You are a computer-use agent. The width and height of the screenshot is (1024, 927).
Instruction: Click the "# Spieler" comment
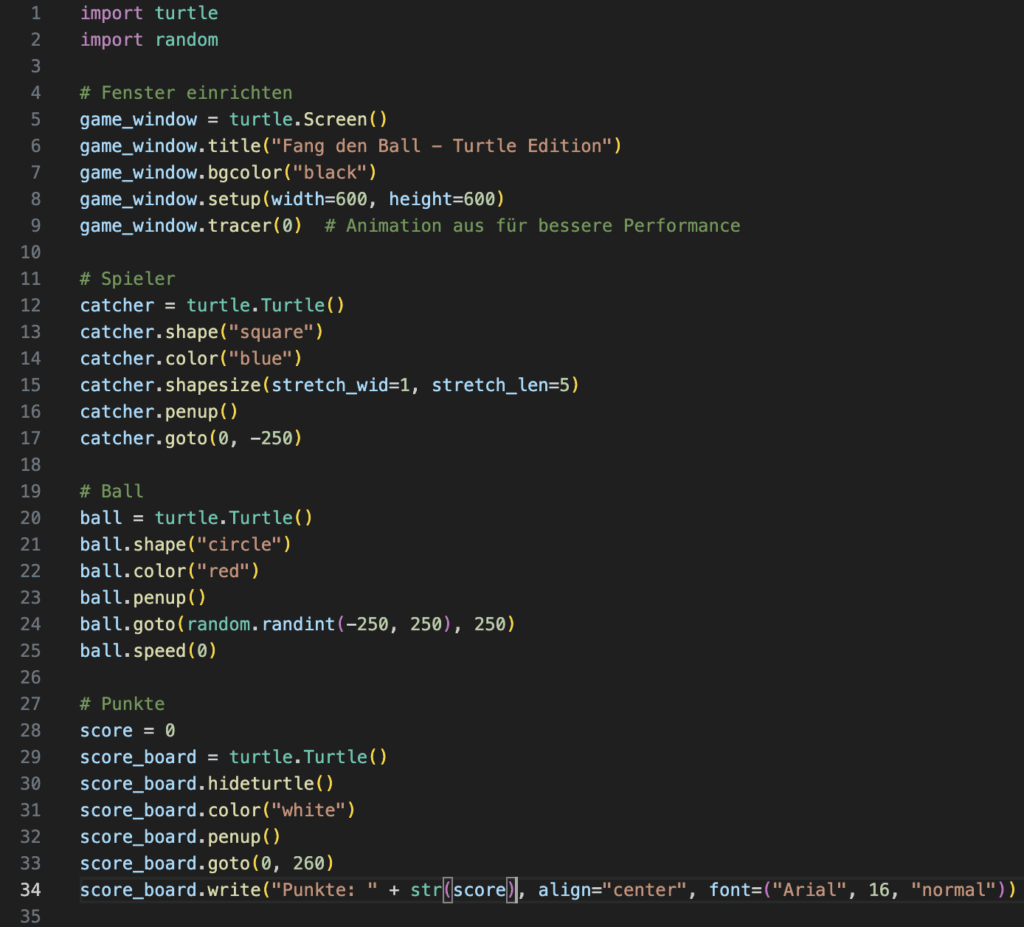127,279
